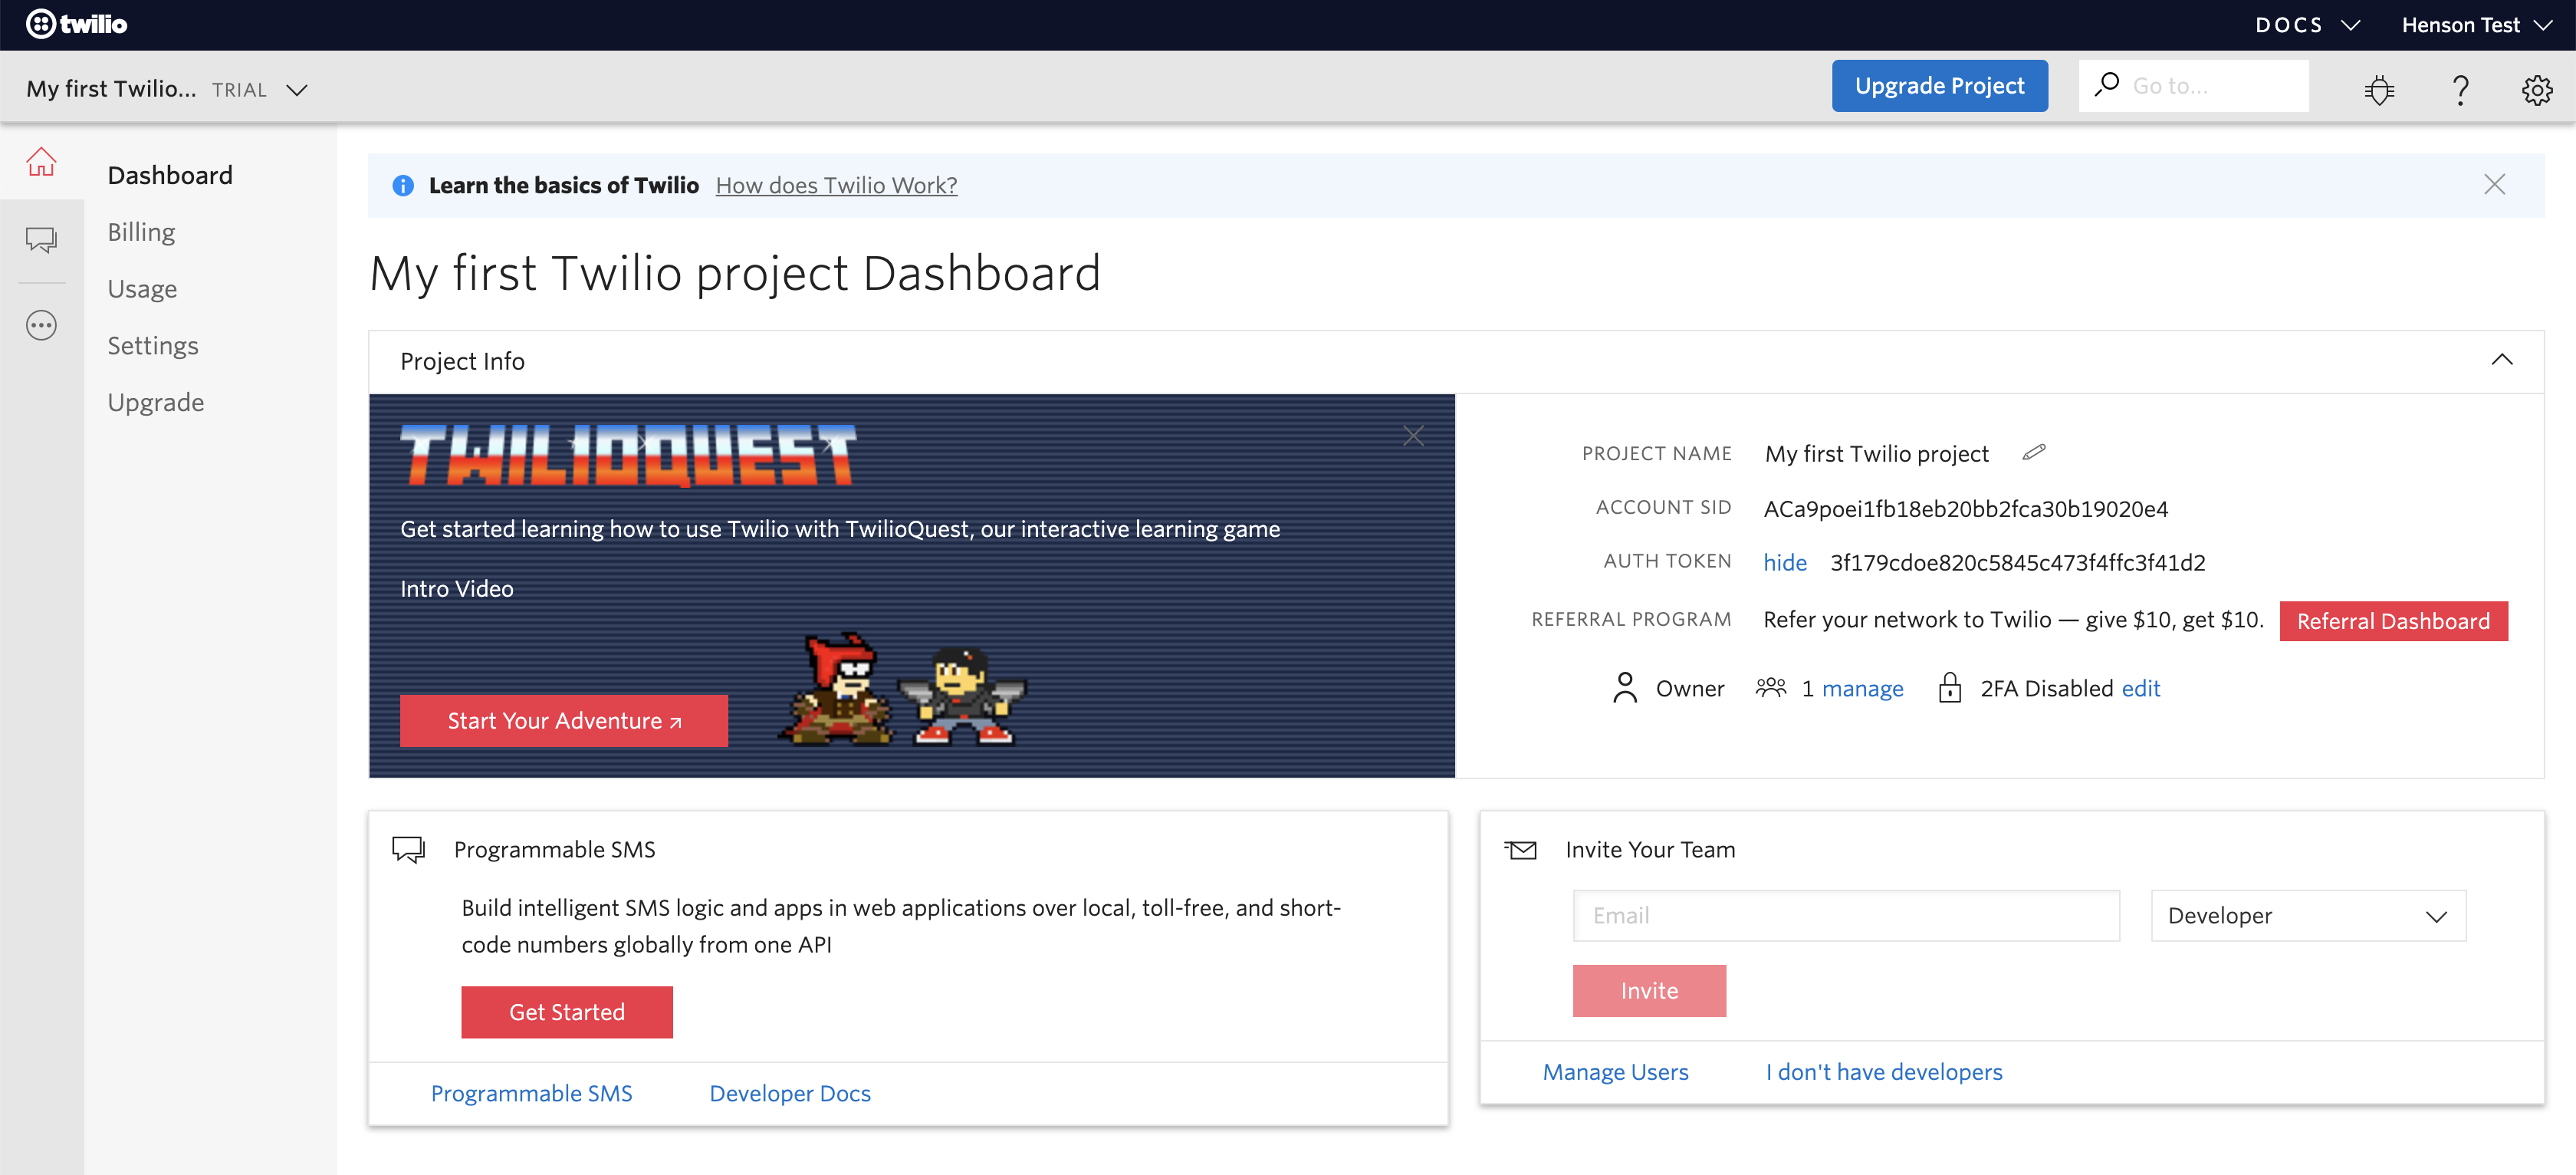This screenshot has width=2576, height=1175.
Task: Click Start Your Adventure button
Action: tap(564, 720)
